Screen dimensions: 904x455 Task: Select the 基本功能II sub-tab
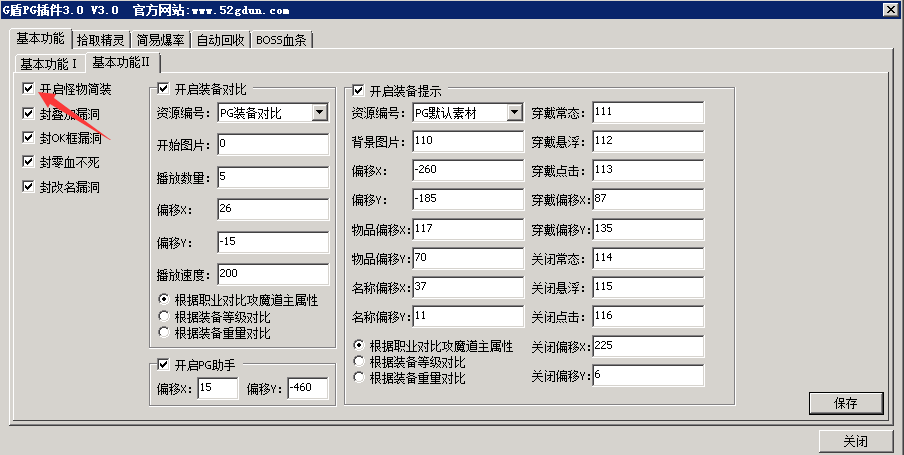coord(122,62)
